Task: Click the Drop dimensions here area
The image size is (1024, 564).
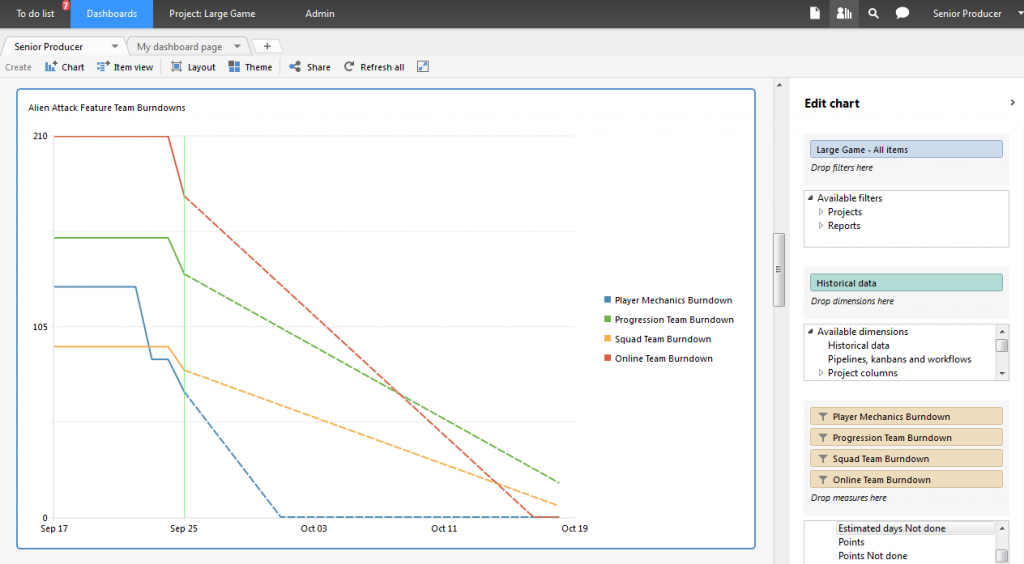Action: [x=852, y=301]
